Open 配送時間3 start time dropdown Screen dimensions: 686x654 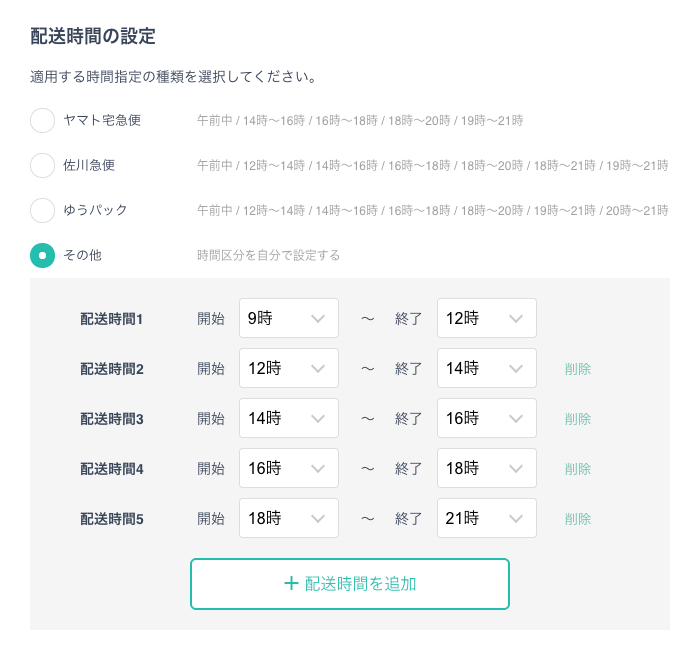click(288, 418)
